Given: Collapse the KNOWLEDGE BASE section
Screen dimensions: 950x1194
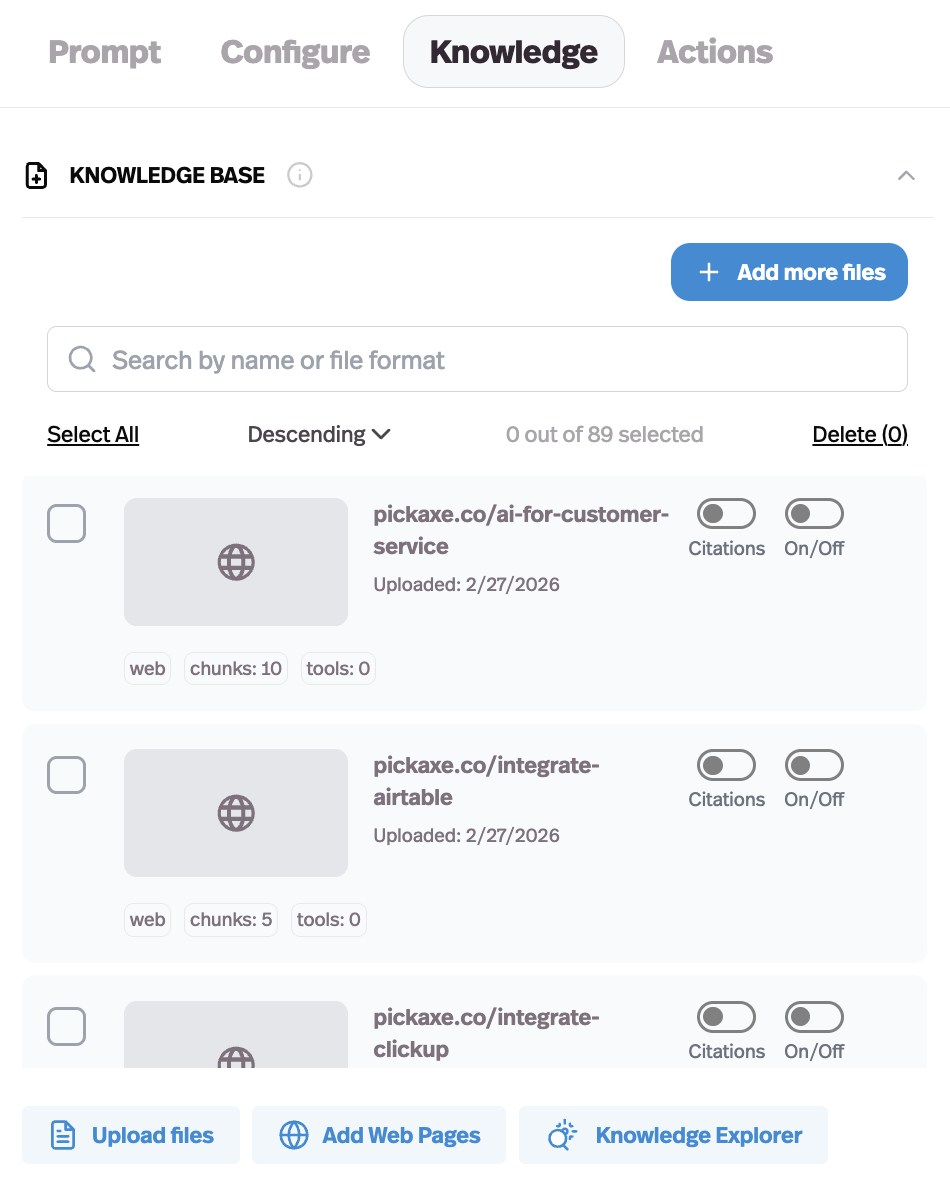Looking at the screenshot, I should pyautogui.click(x=906, y=175).
